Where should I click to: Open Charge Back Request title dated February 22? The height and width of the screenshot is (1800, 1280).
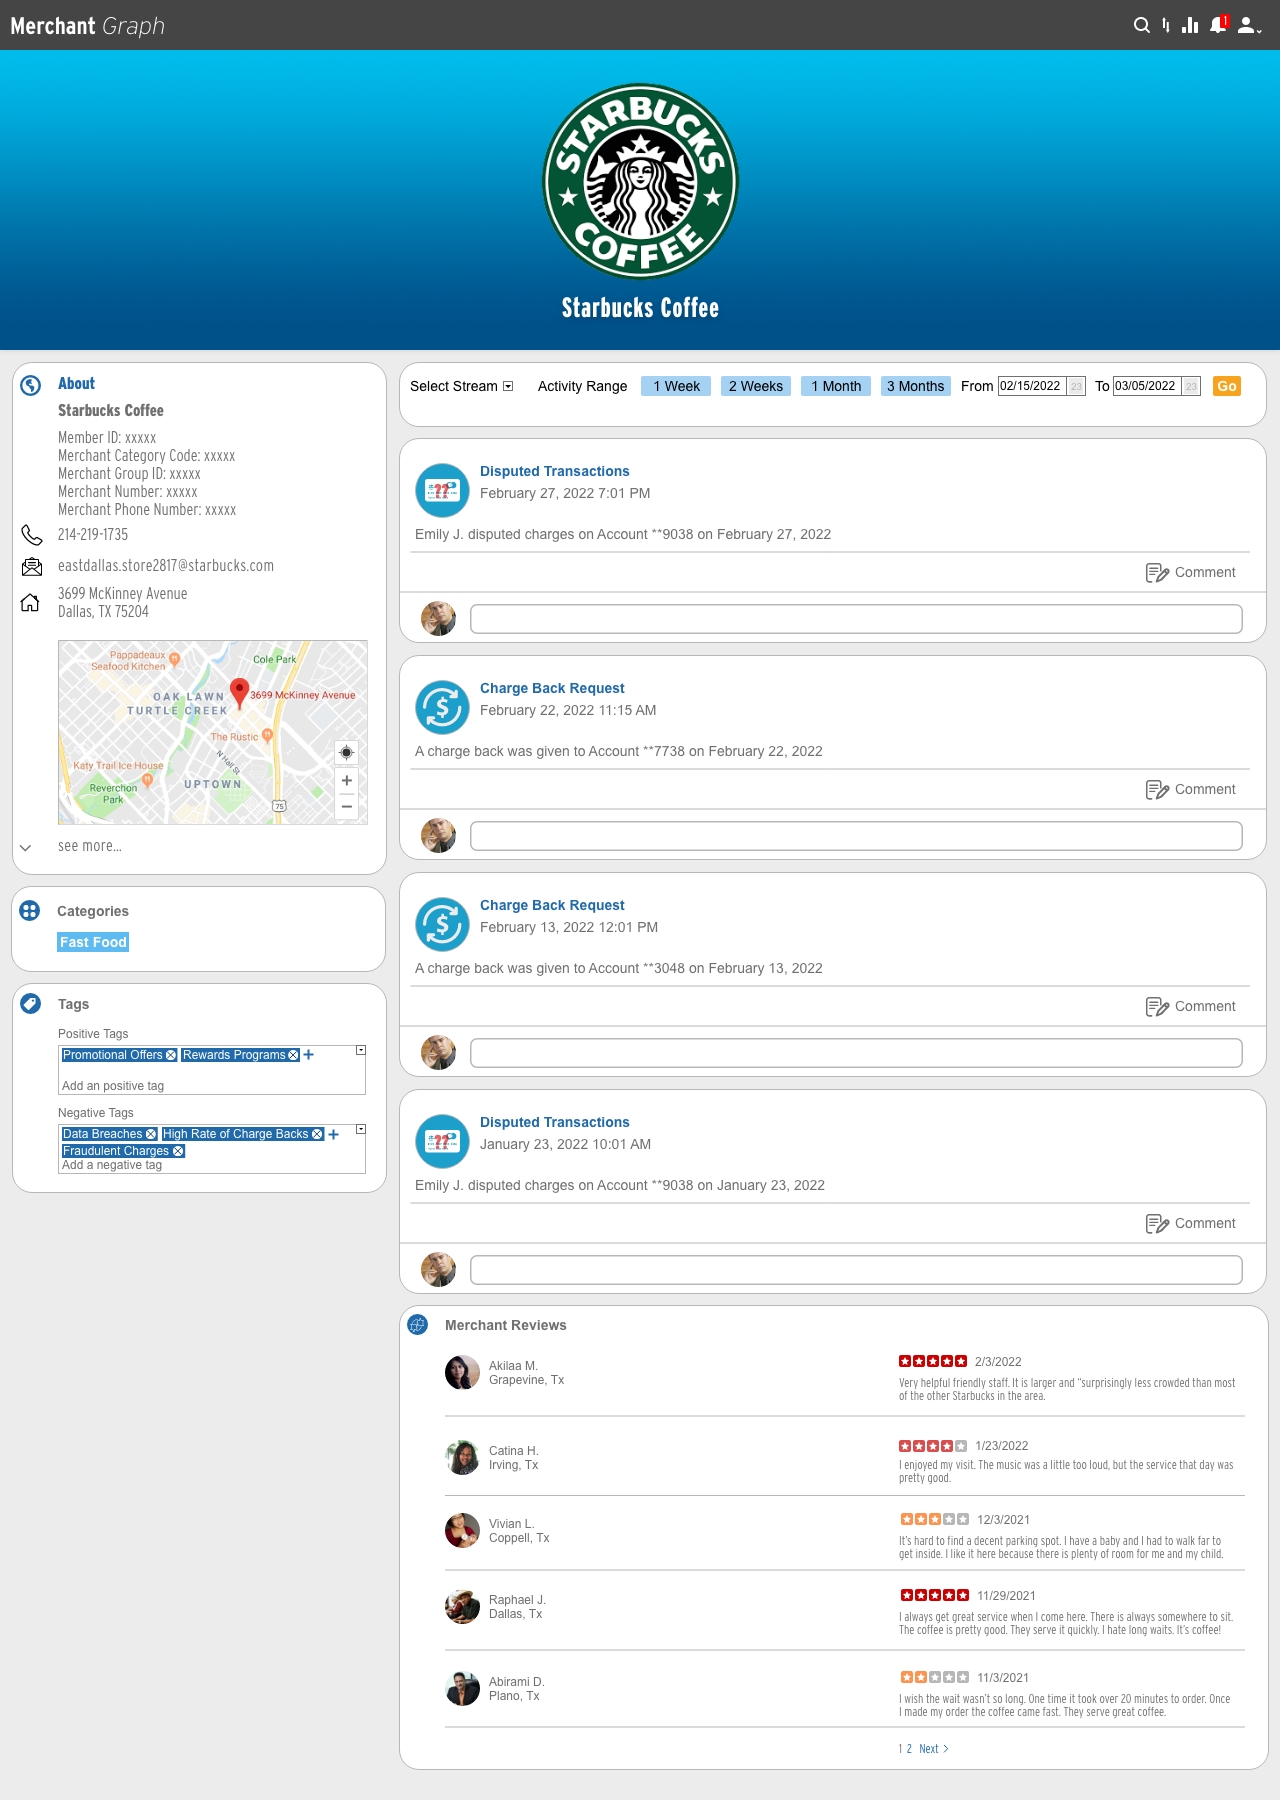tap(552, 688)
